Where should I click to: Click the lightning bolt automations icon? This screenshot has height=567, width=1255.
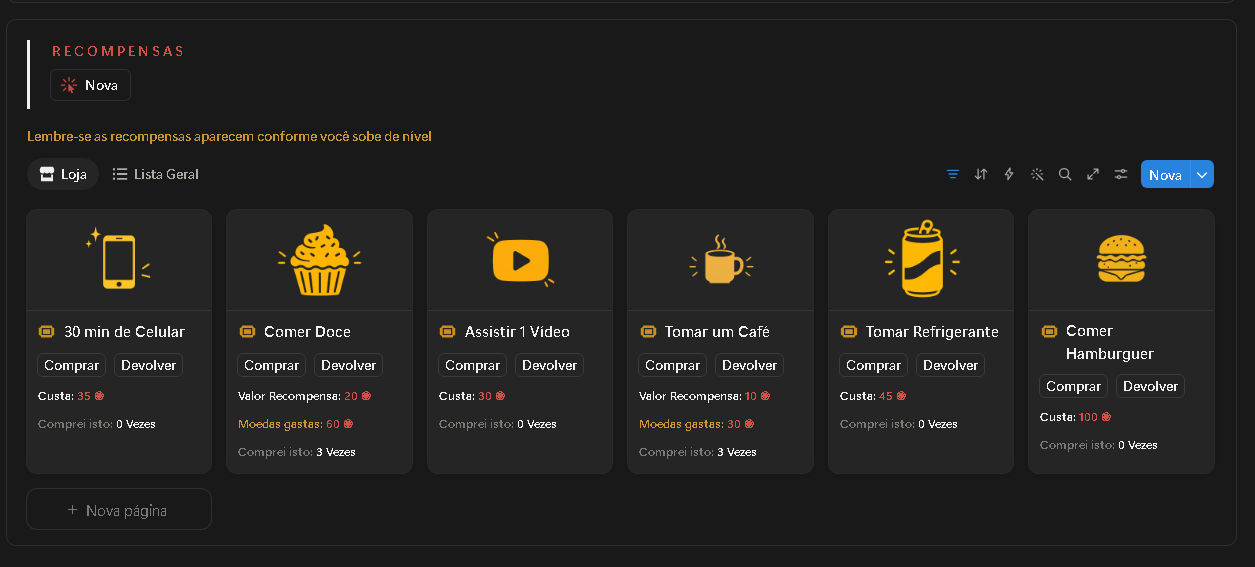tap(1009, 174)
